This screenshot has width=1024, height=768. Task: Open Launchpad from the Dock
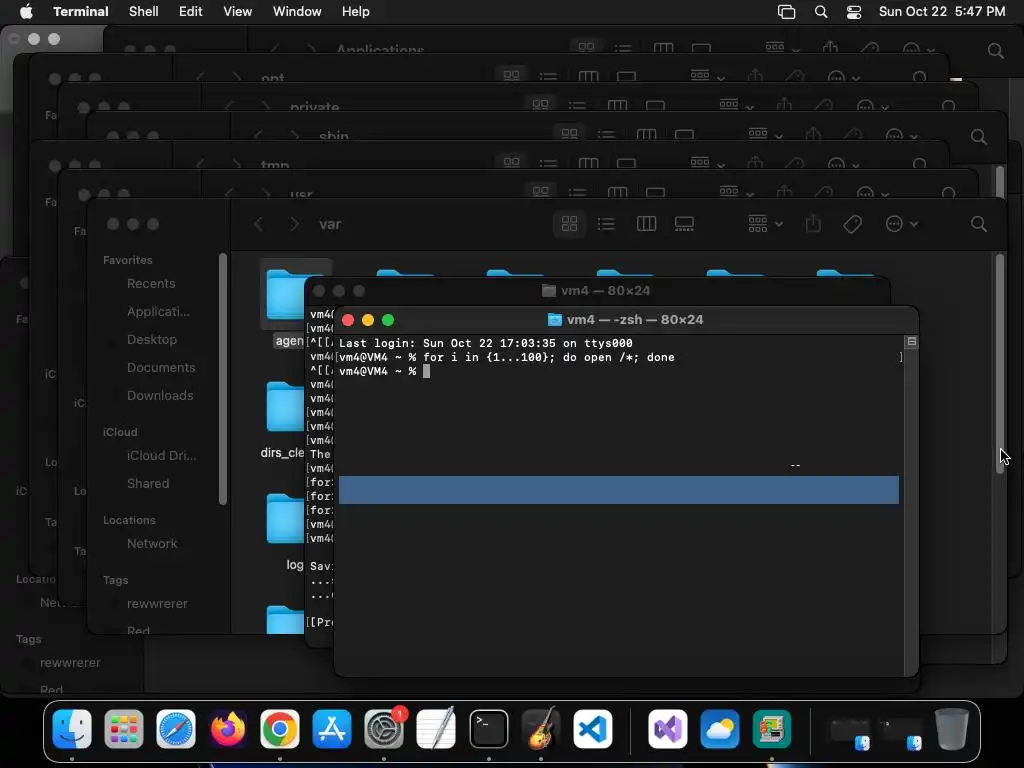123,729
